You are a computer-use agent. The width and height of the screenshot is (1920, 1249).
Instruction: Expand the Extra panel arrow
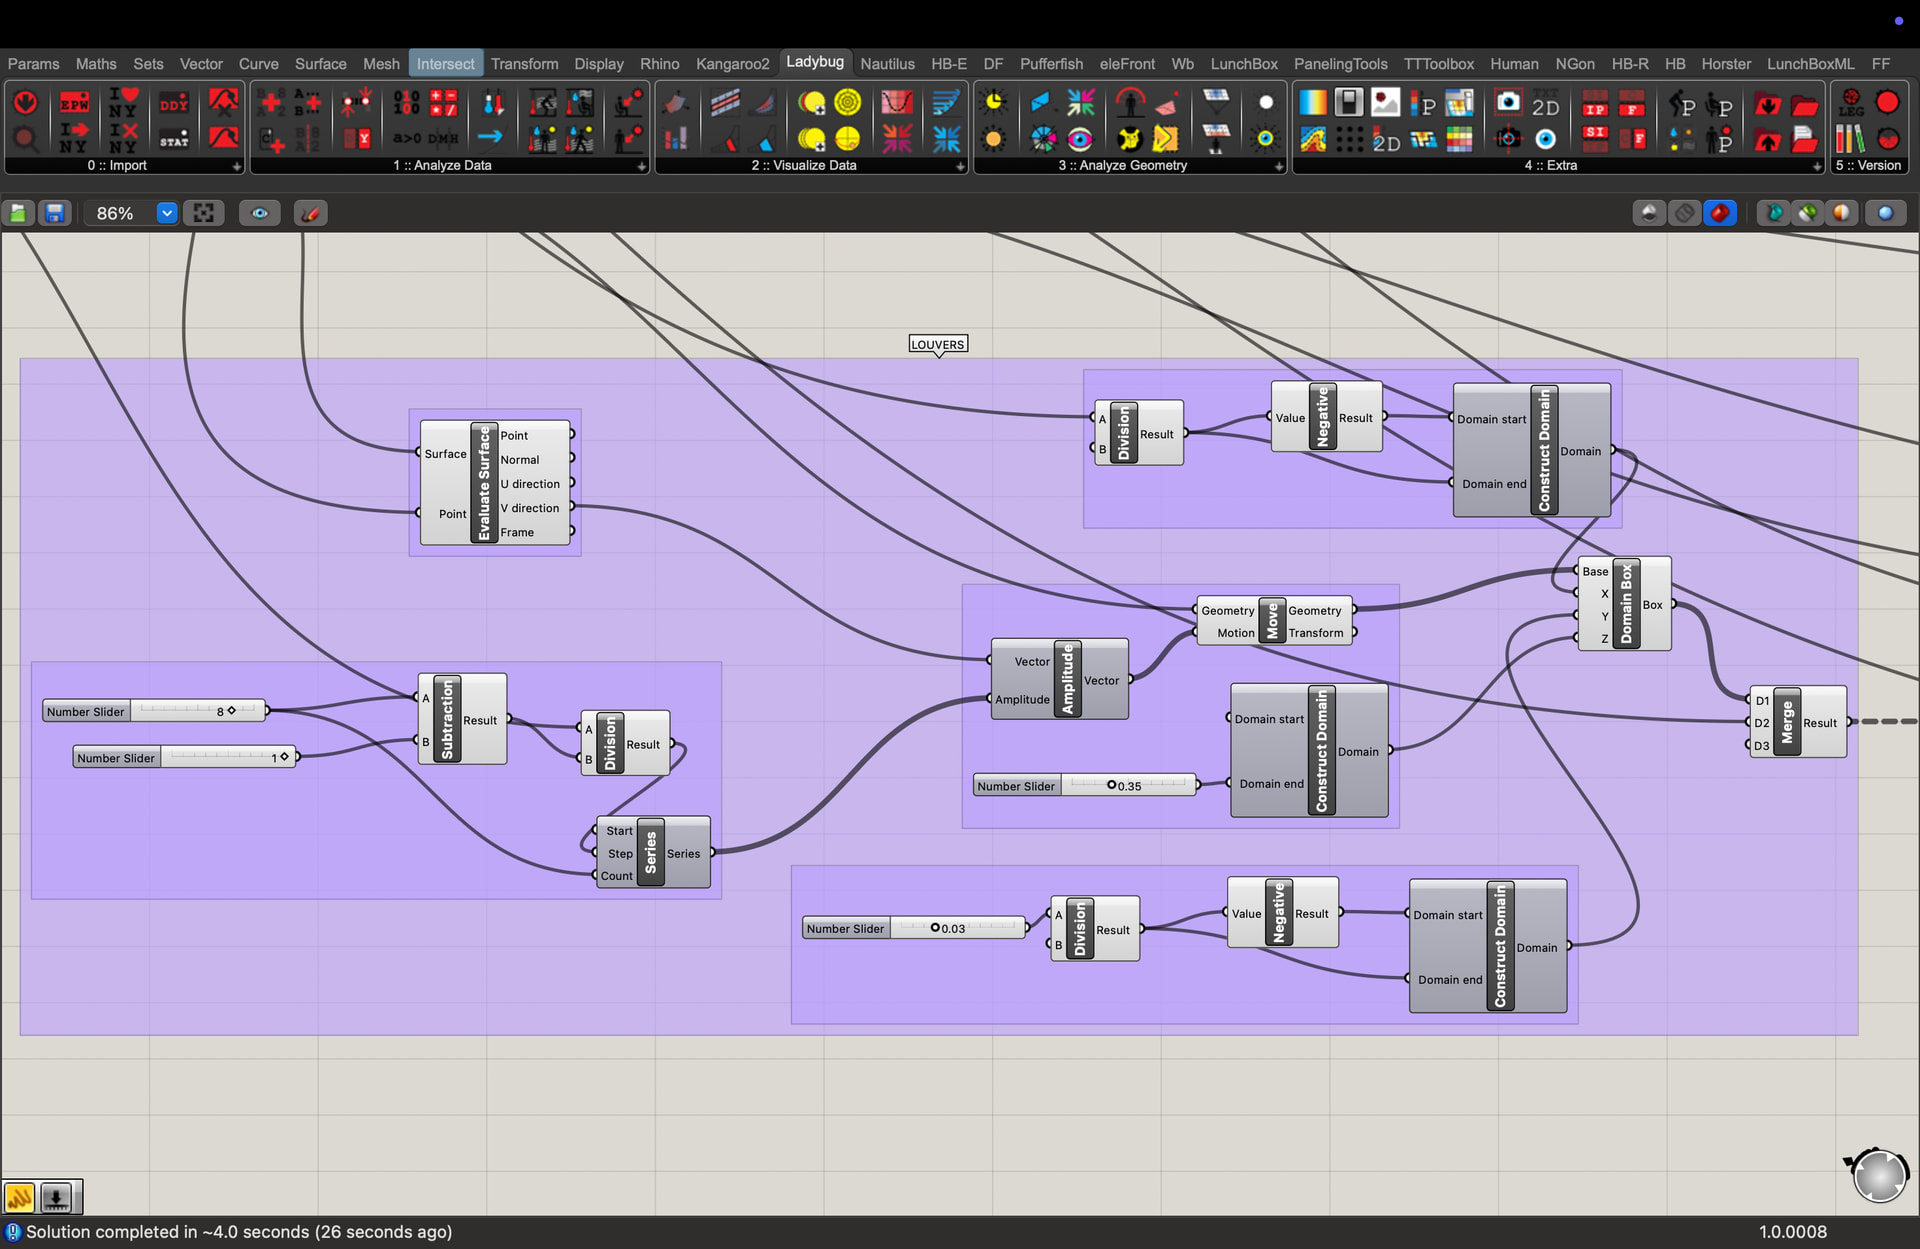(x=1817, y=166)
